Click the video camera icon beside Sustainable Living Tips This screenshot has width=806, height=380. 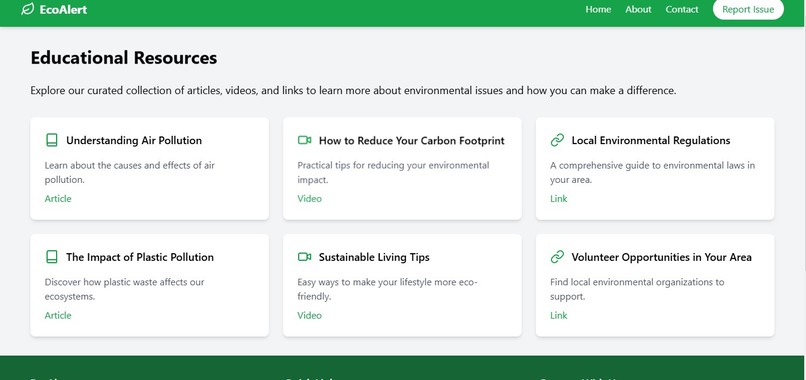304,257
